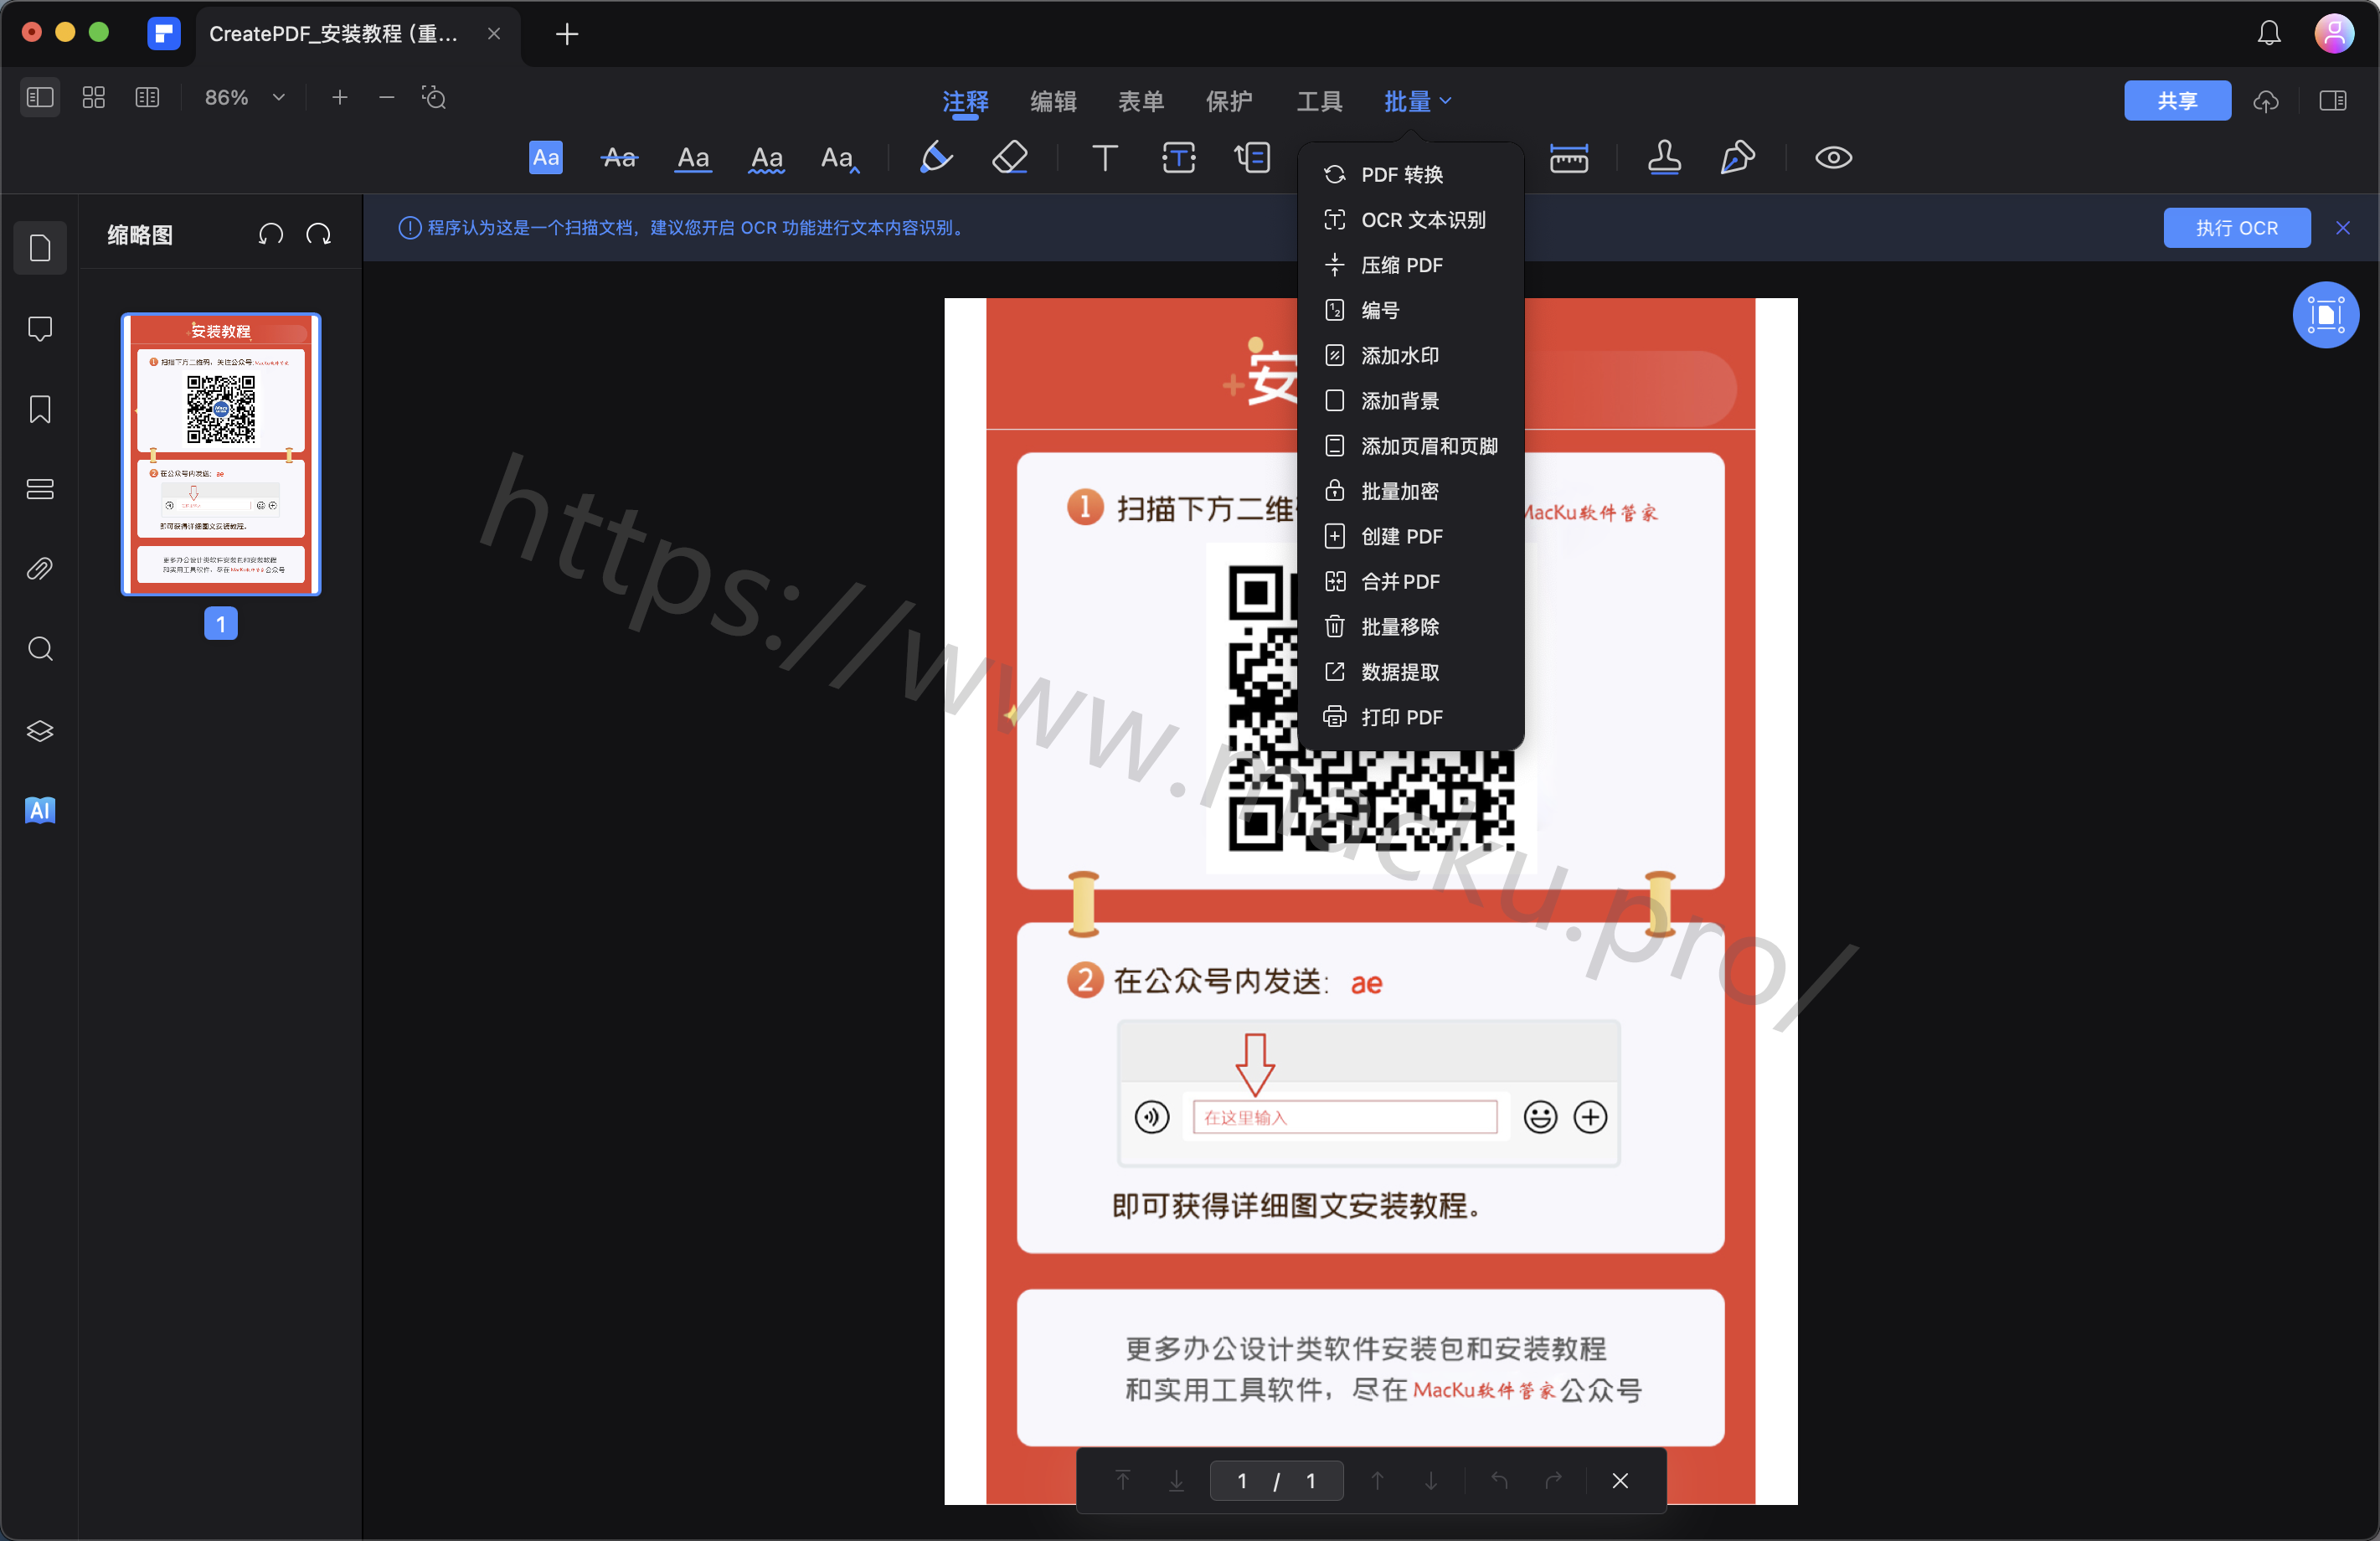
Task: Select the squiggly underline tool
Action: click(x=767, y=158)
